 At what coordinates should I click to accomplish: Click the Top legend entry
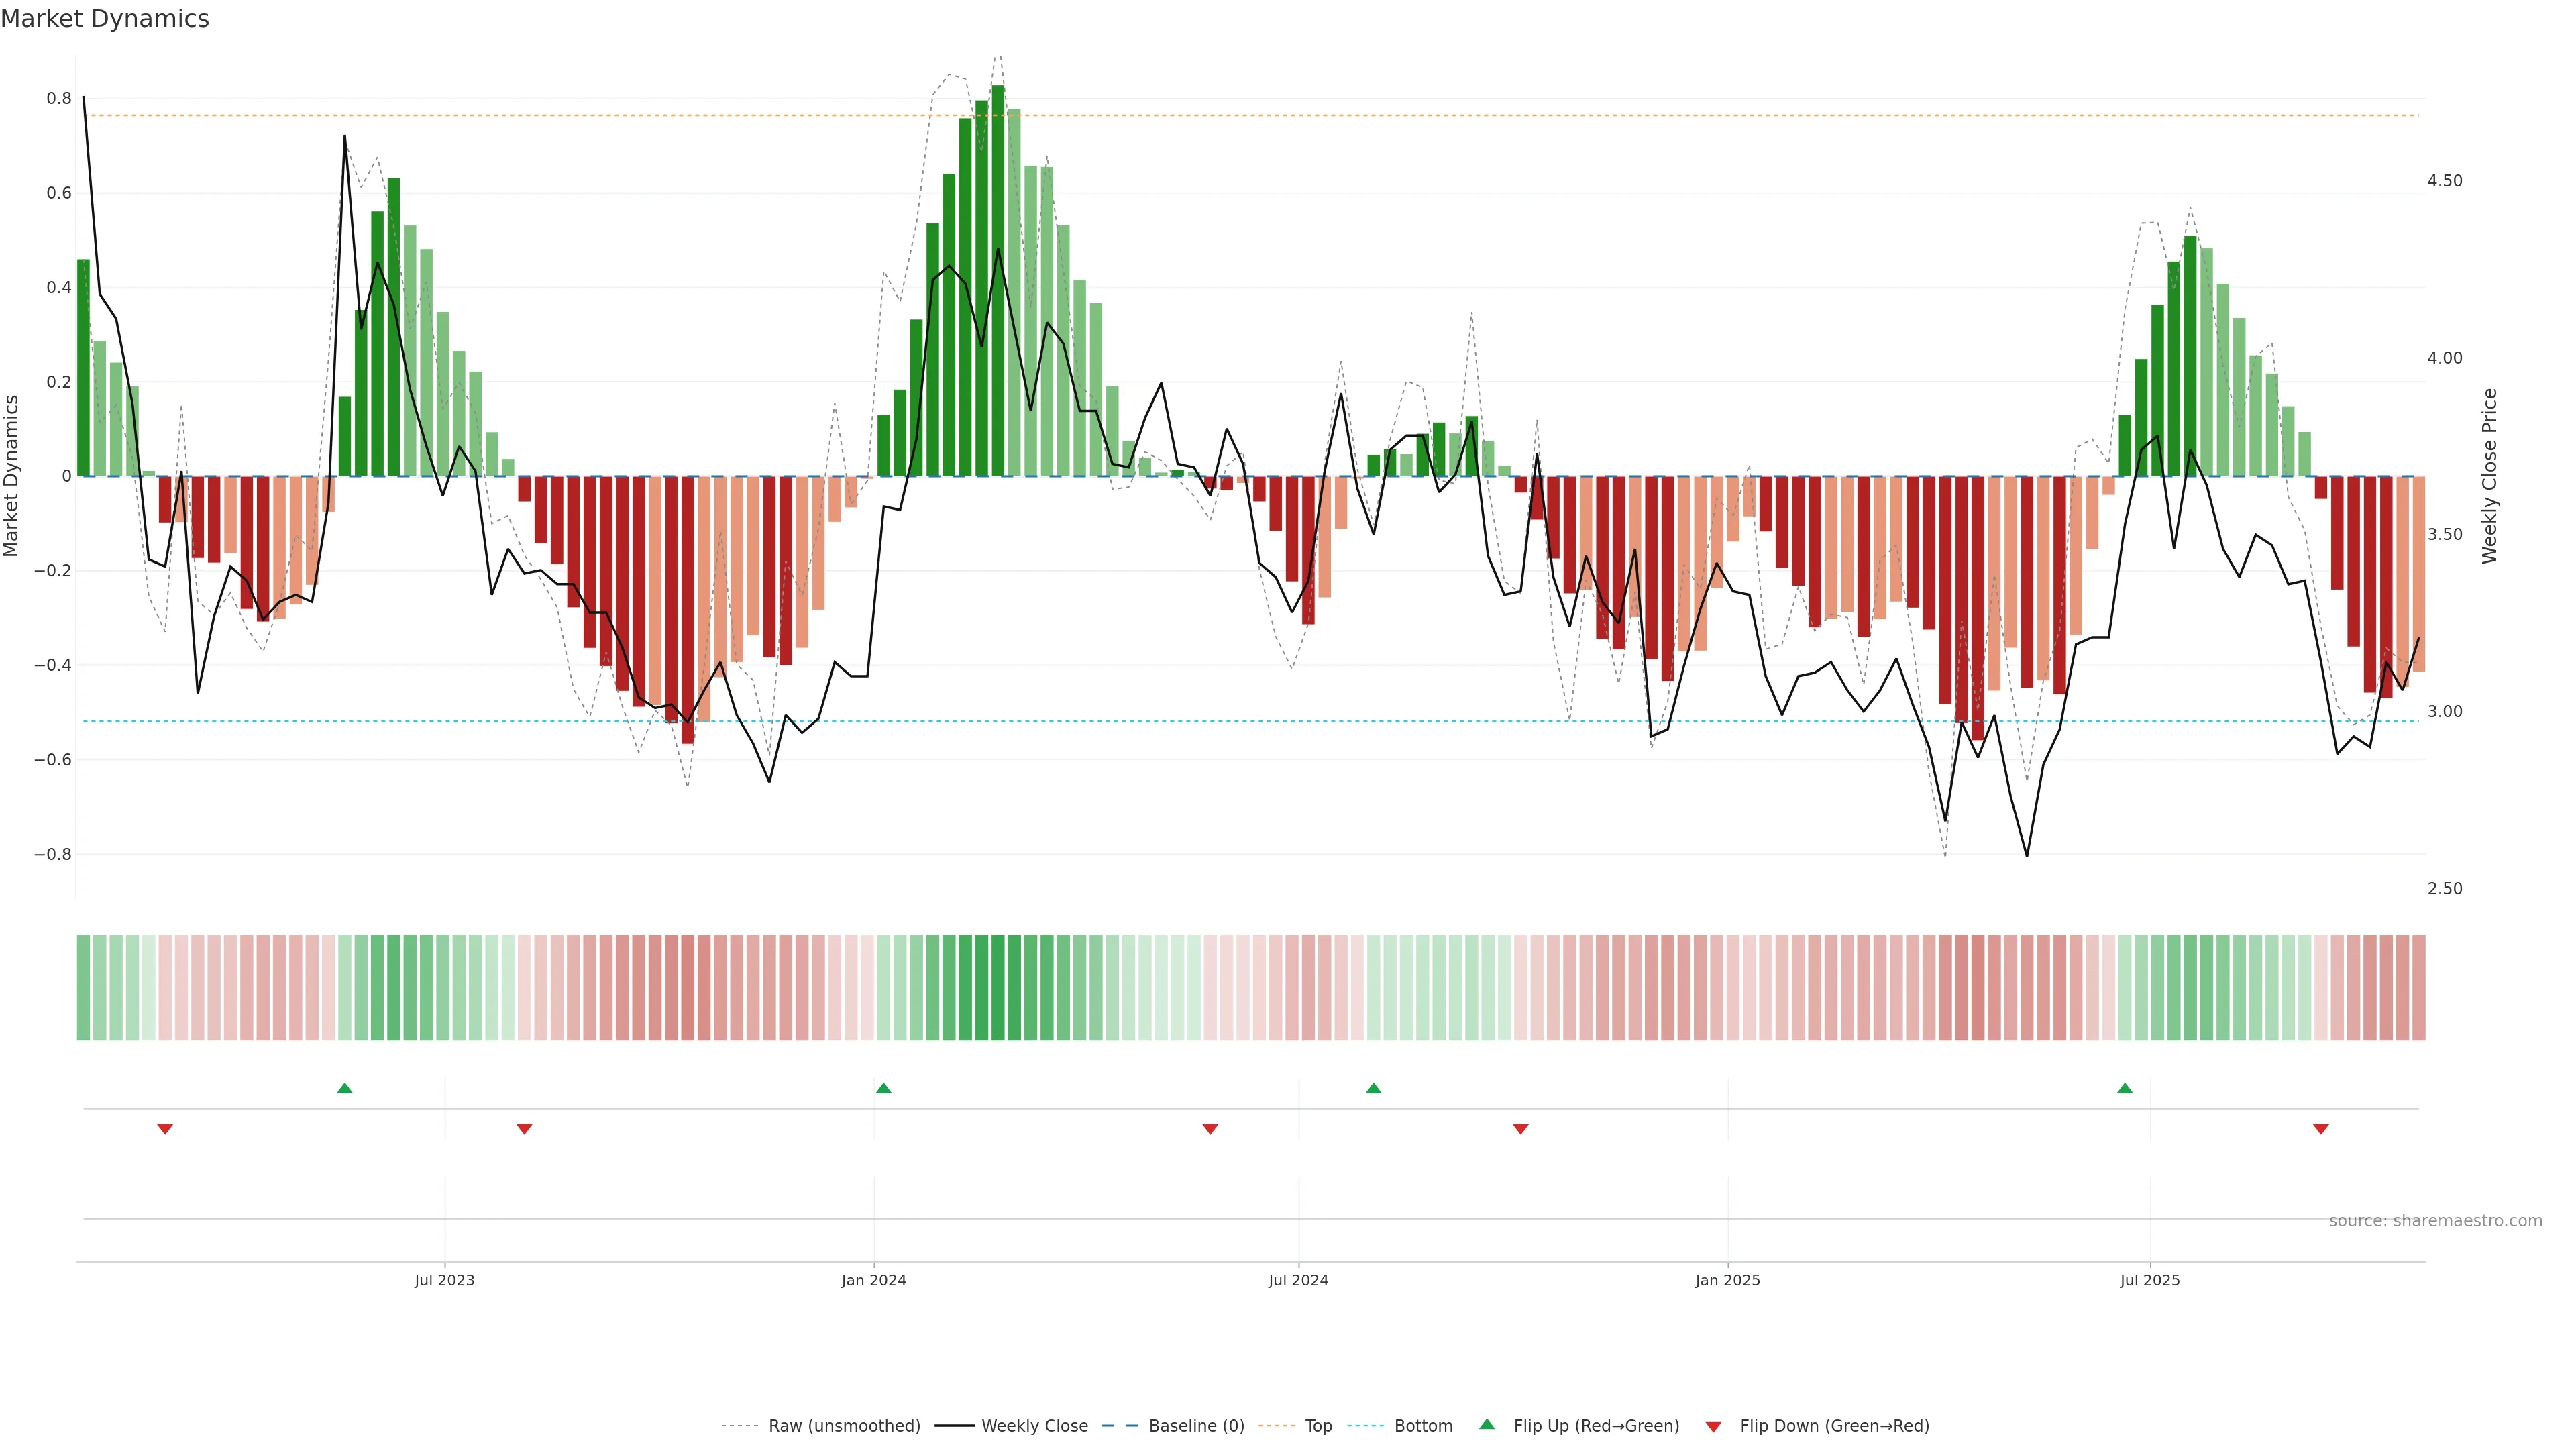coord(1318,1426)
